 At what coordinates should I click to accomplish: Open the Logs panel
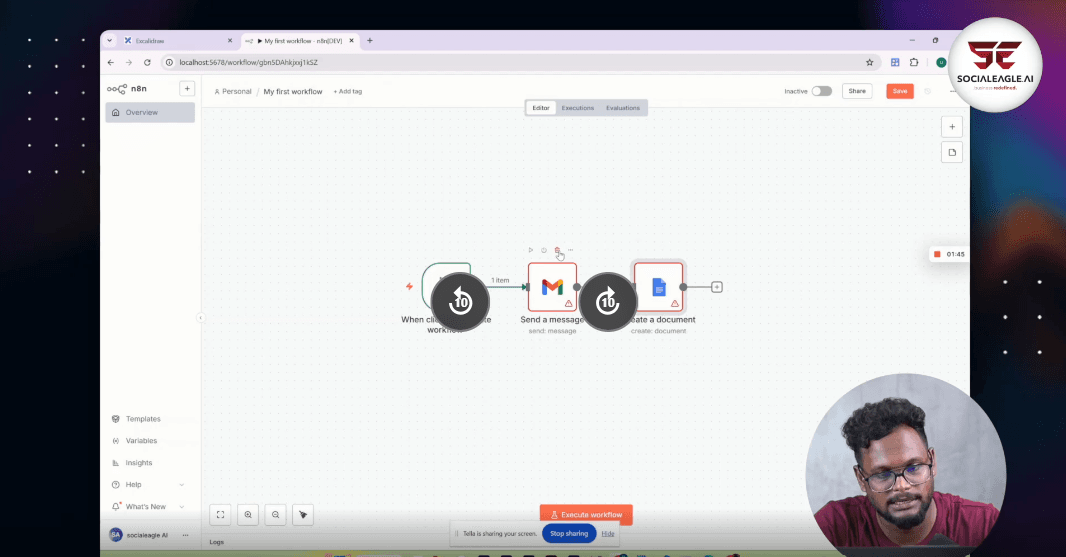coord(217,542)
